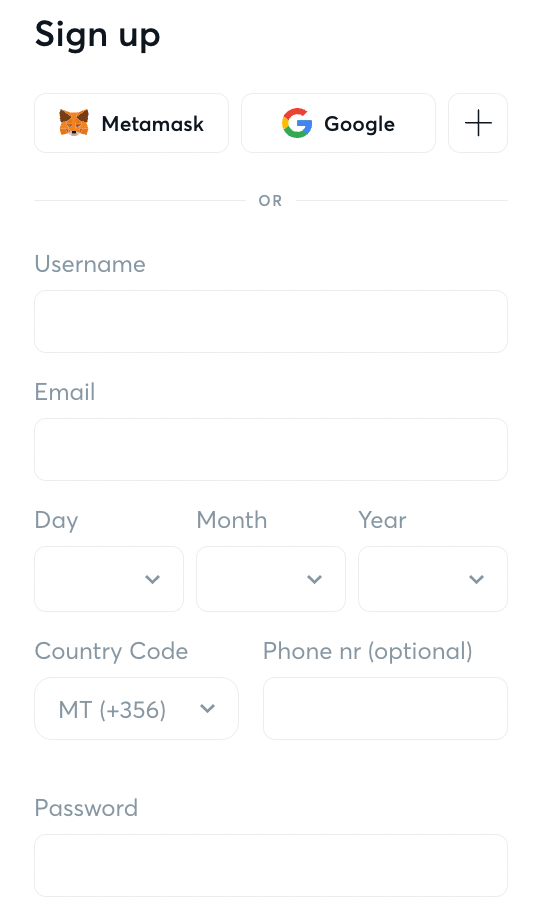Sign up using the Metamask button
Viewport: 544px width, 900px height.
tap(131, 123)
